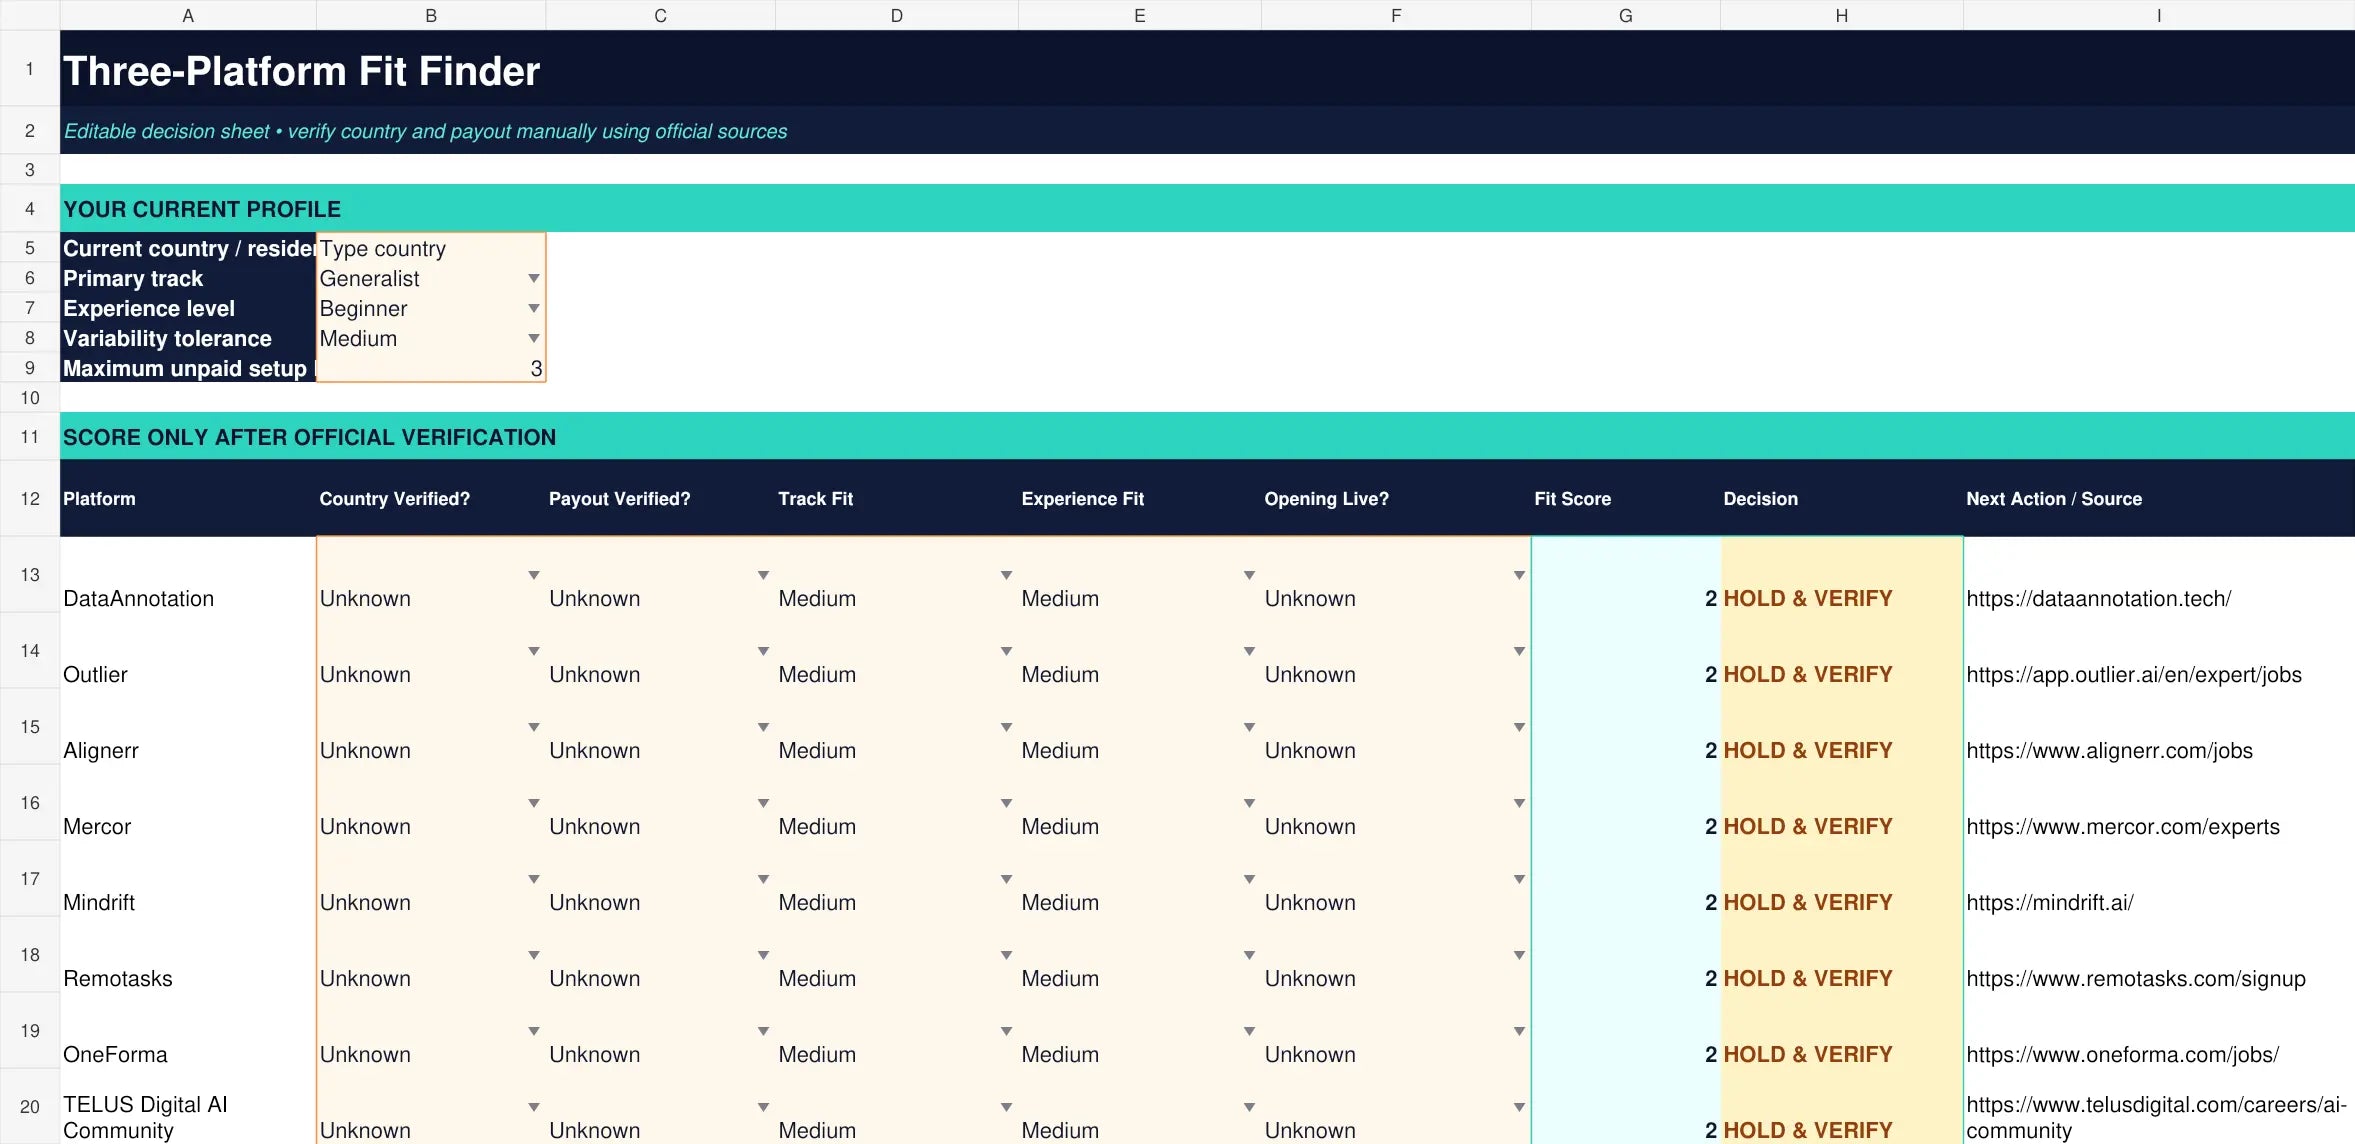Select the Primary track label cell
The width and height of the screenshot is (2355, 1144).
(188, 278)
